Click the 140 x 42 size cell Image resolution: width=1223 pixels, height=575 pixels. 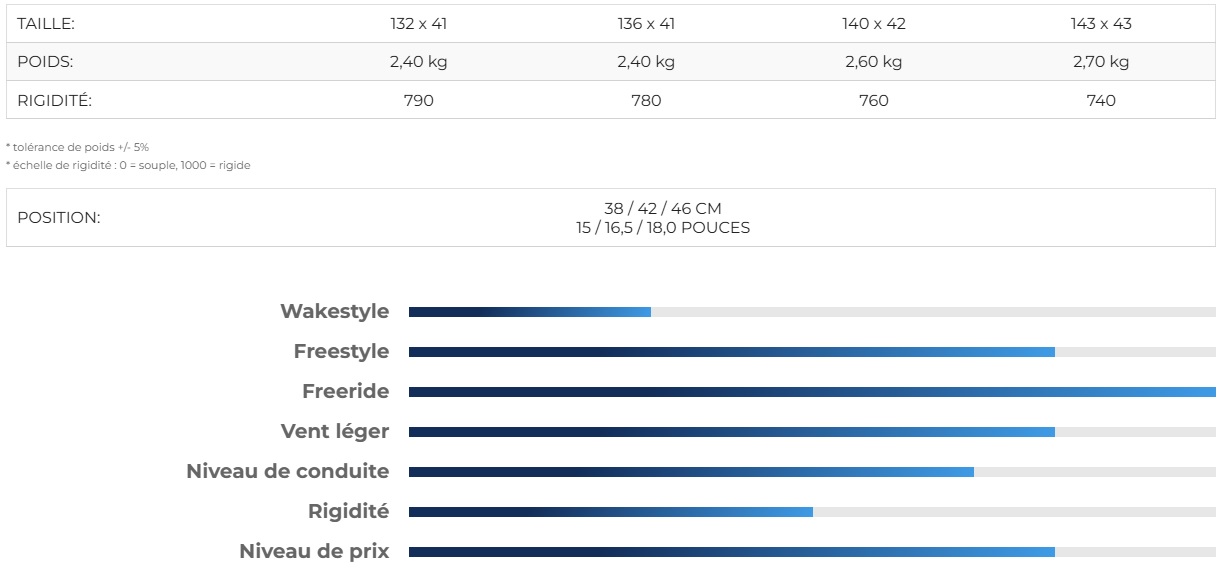pyautogui.click(x=873, y=23)
